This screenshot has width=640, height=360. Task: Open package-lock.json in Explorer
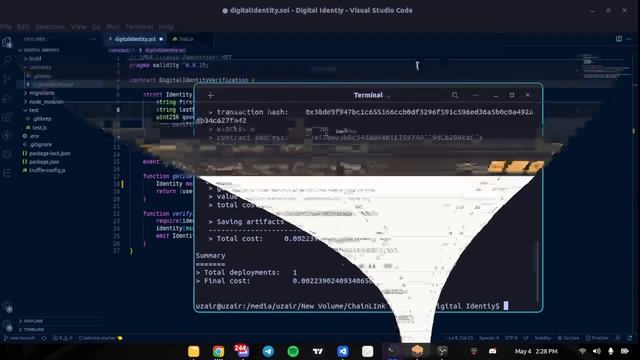click(x=49, y=153)
